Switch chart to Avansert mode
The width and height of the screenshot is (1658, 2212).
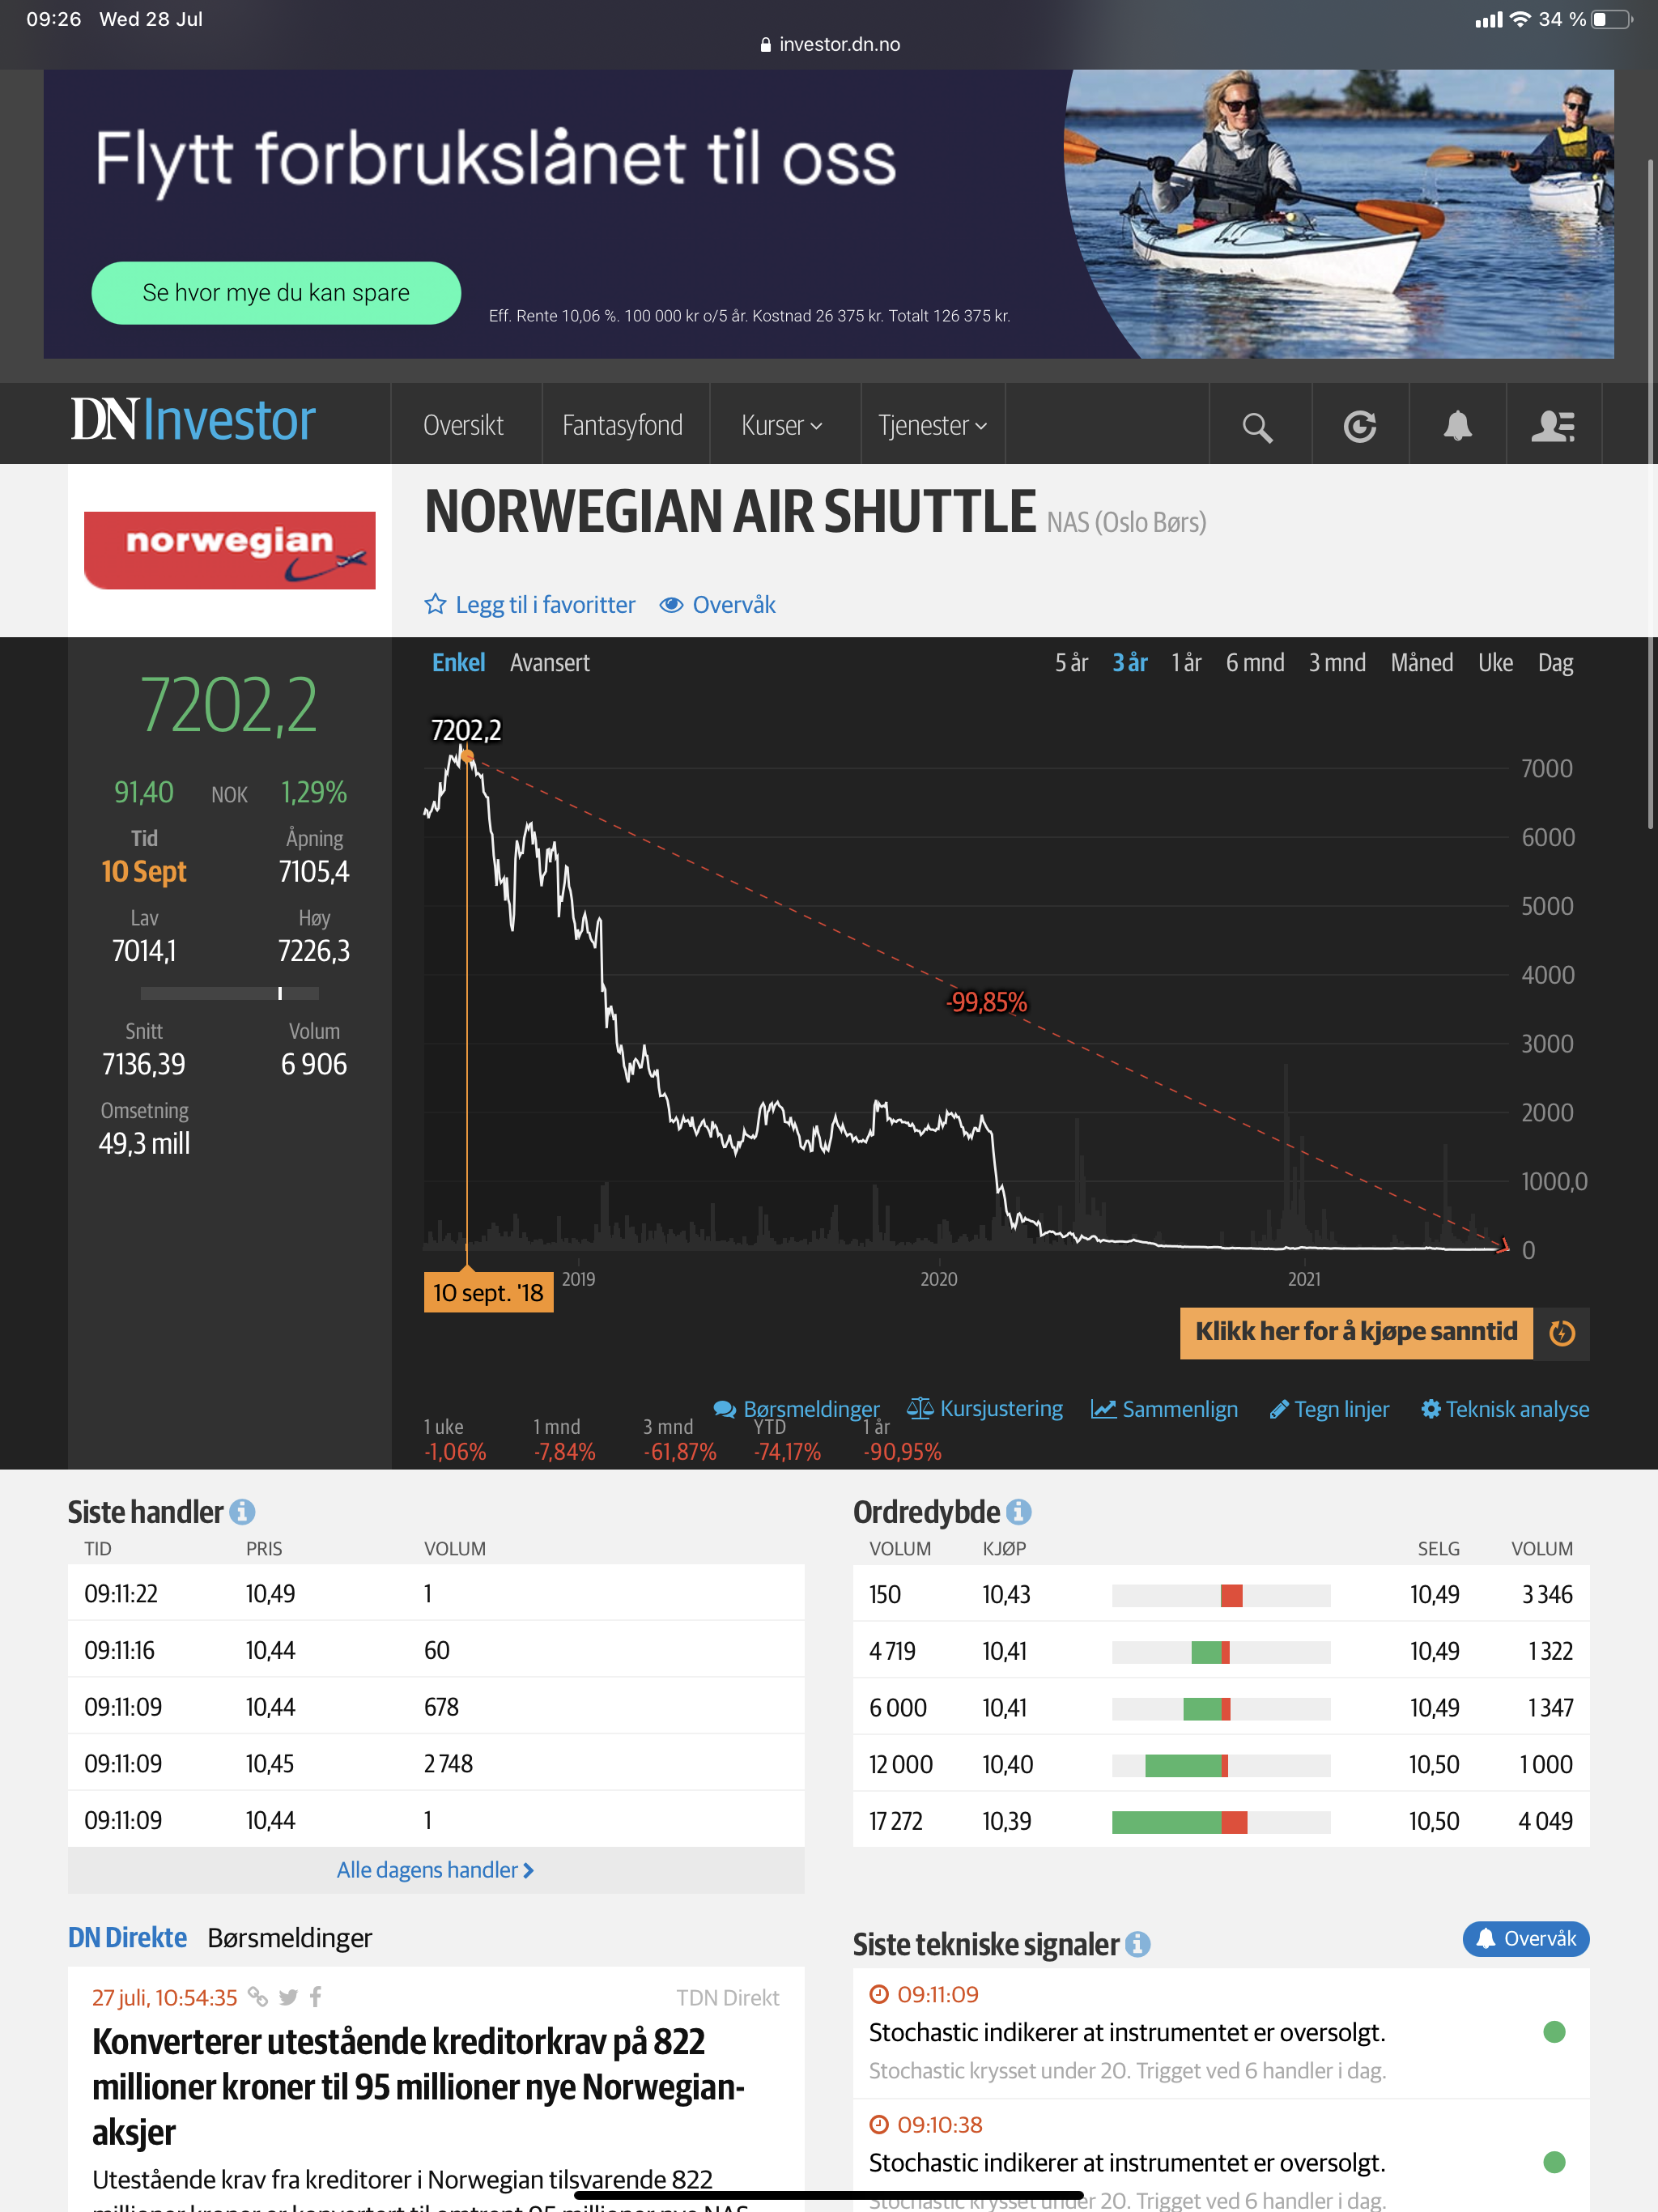pyautogui.click(x=550, y=663)
